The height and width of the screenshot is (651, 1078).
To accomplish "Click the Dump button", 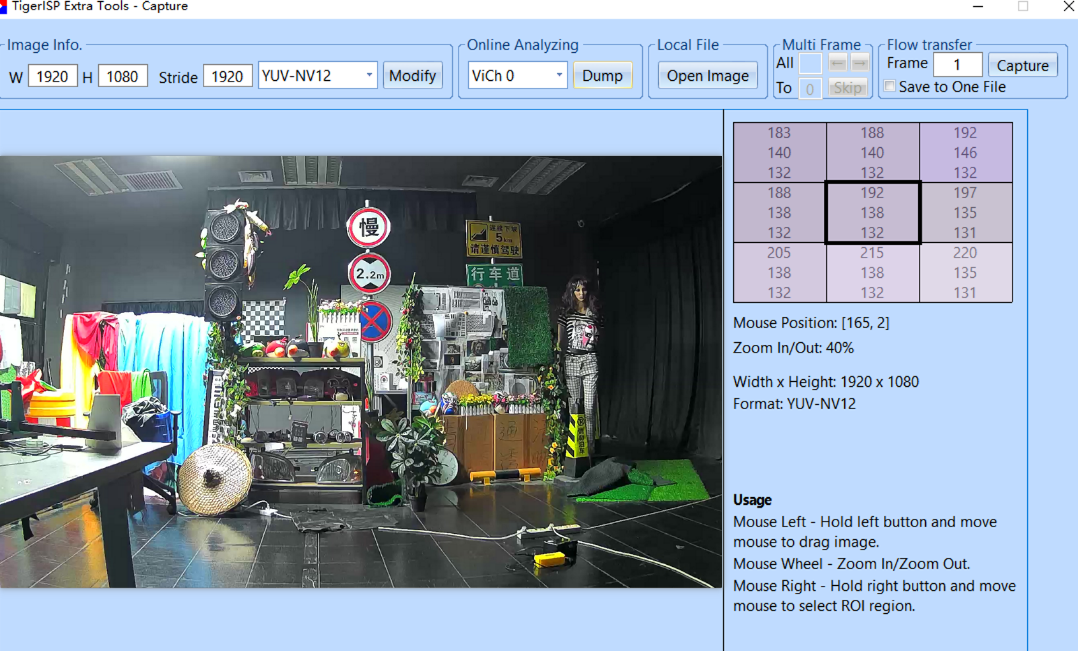I will point(602,75).
